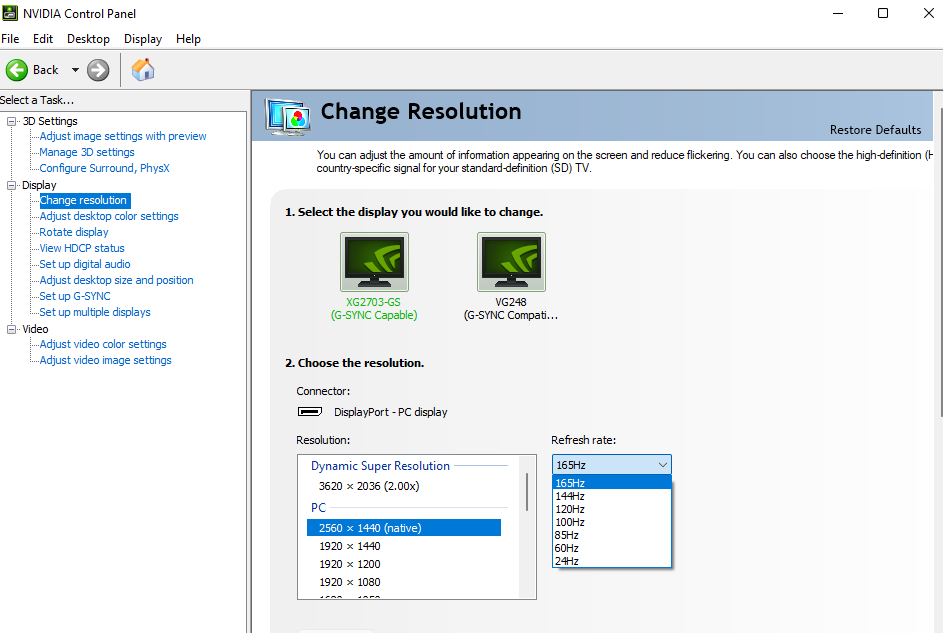
Task: Click the Back button label
Action: [46, 70]
